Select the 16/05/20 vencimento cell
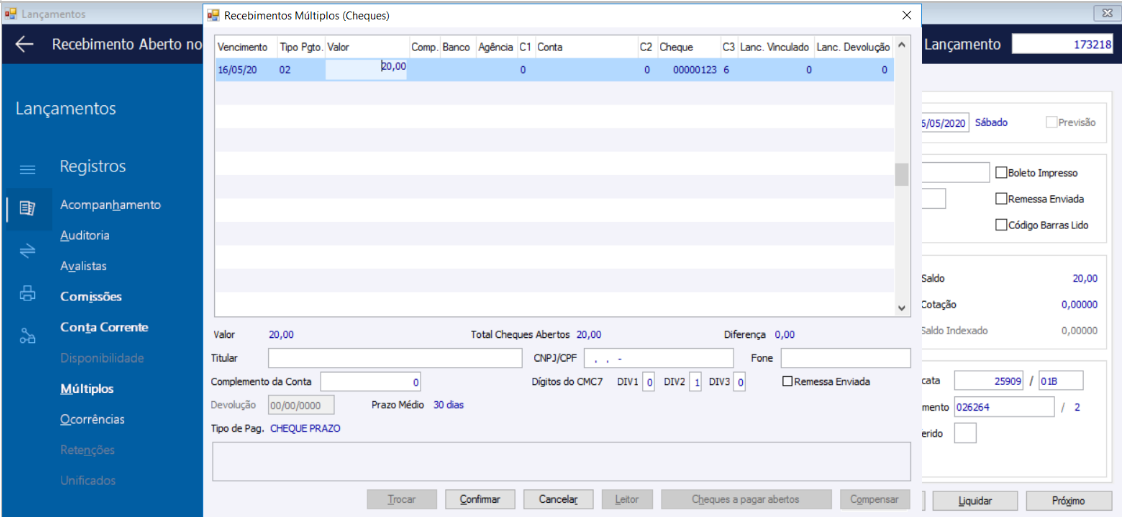Viewport: 1122px width, 517px height. coord(246,70)
